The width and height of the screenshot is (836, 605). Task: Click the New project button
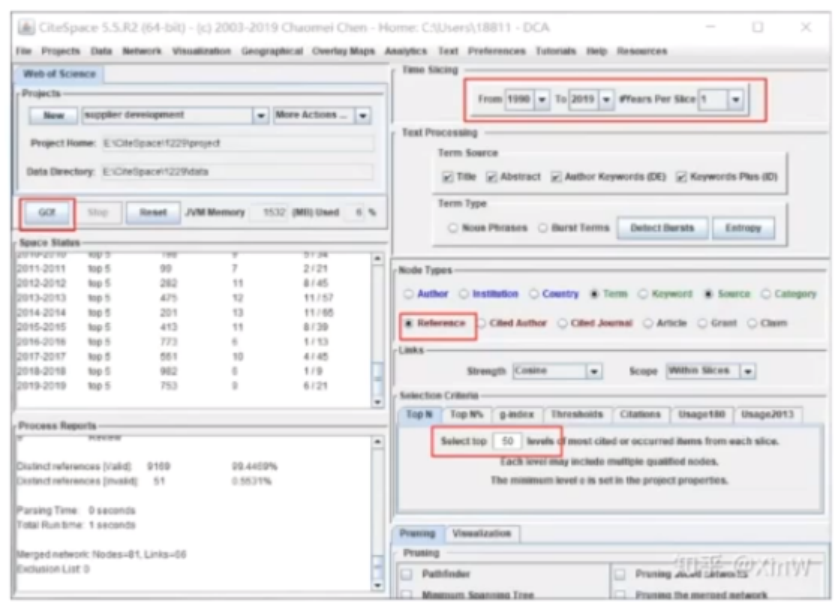[53, 115]
